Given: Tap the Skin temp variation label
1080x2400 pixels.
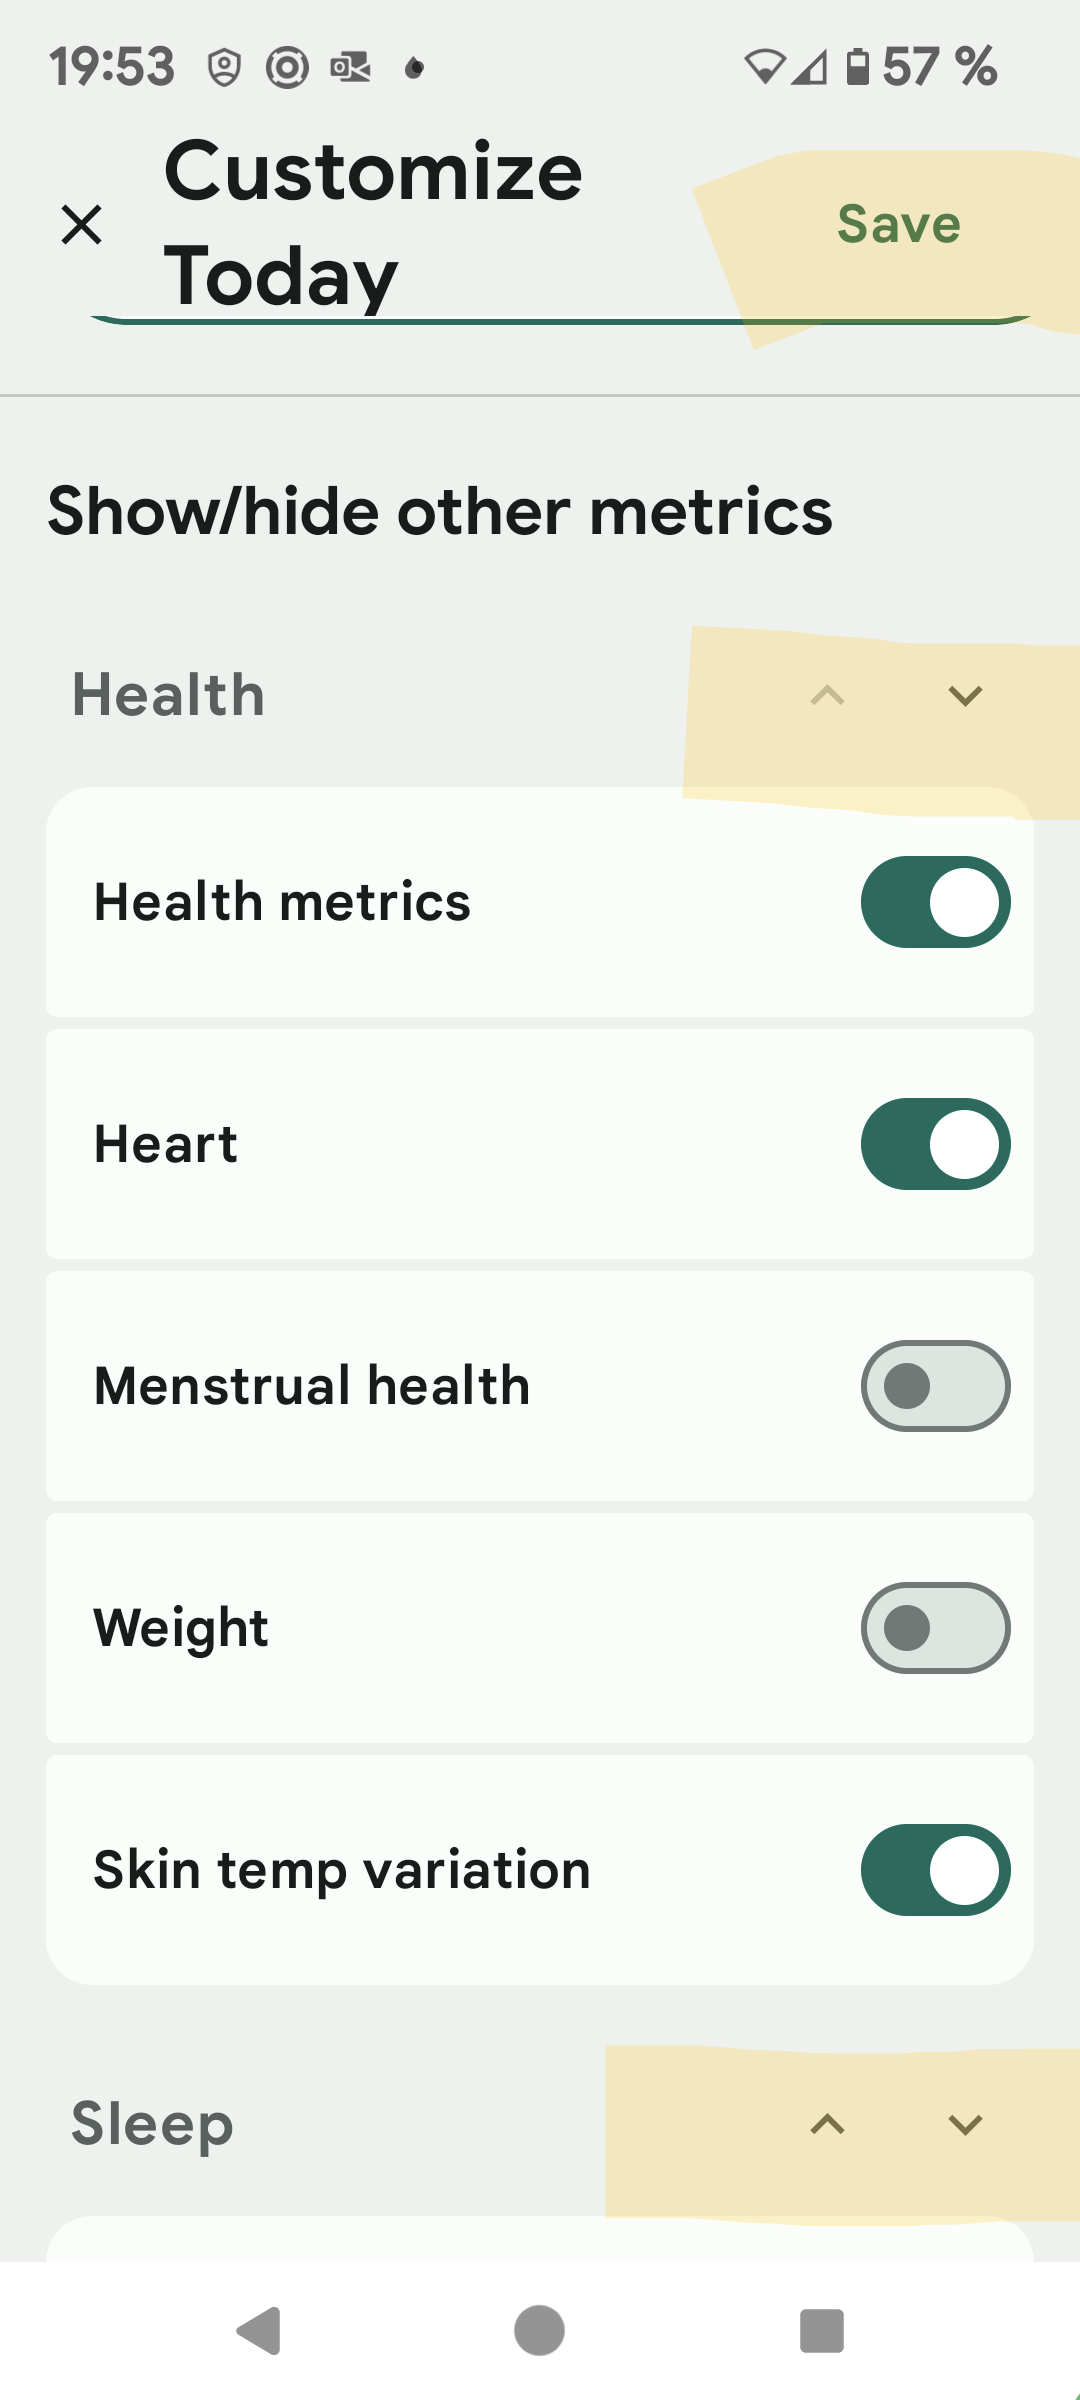Looking at the screenshot, I should pos(342,1870).
